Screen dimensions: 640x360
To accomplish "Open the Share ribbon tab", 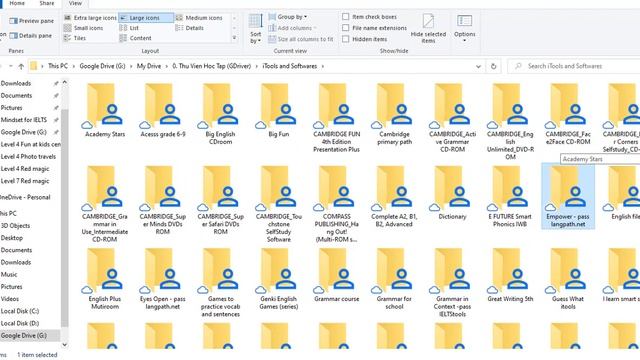I will coord(47,3).
